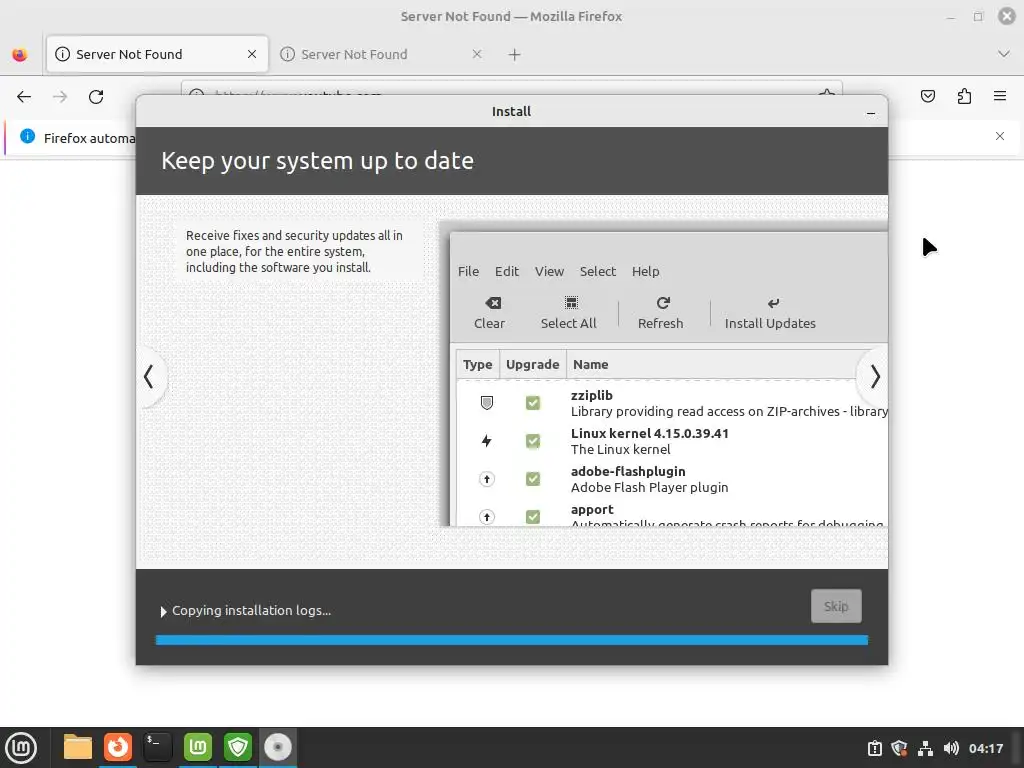
Task: Click the lightning type icon for Linux kernel
Action: point(487,441)
